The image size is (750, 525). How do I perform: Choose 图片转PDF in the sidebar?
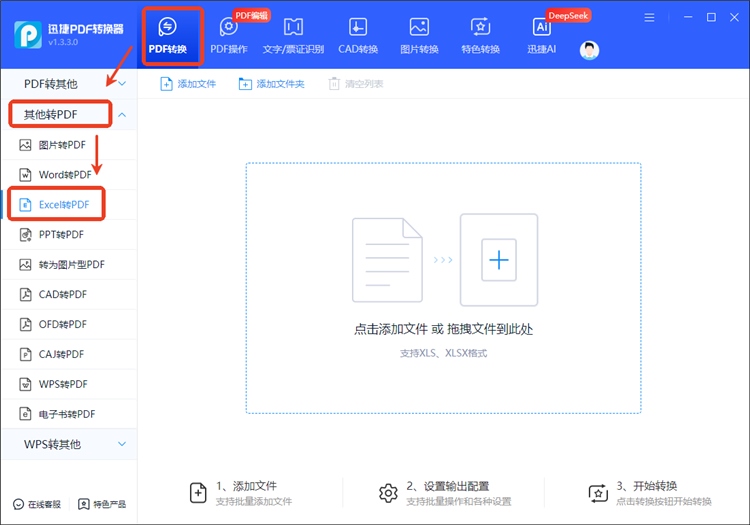click(x=69, y=145)
